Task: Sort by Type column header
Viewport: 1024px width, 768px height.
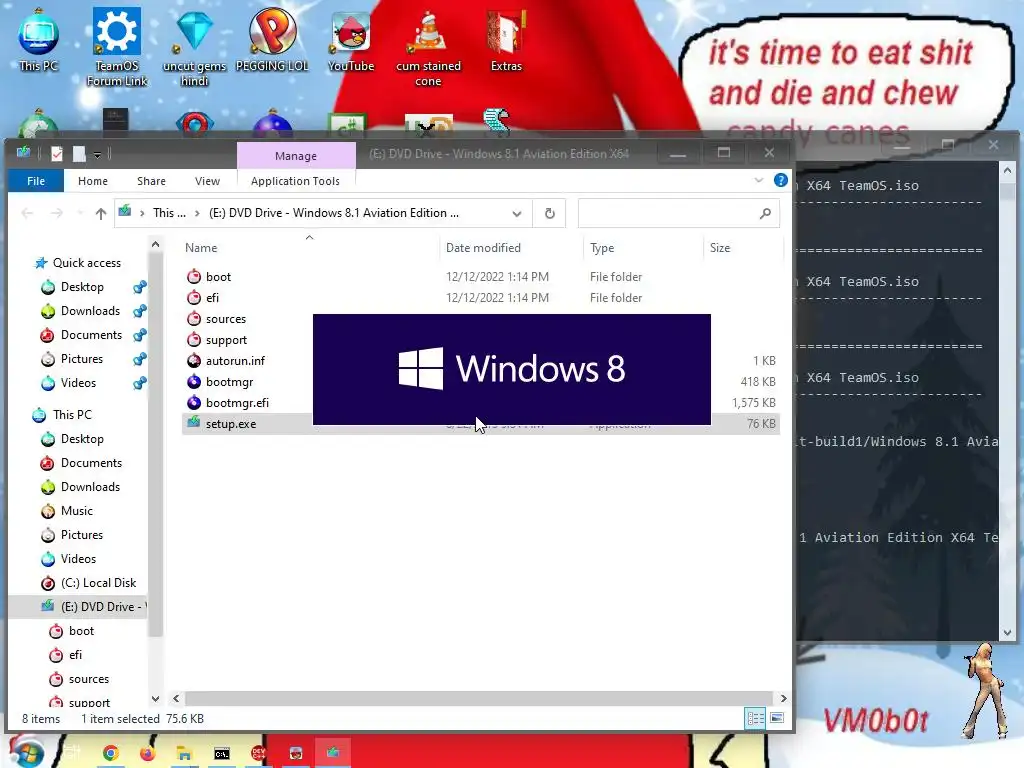Action: [x=601, y=248]
